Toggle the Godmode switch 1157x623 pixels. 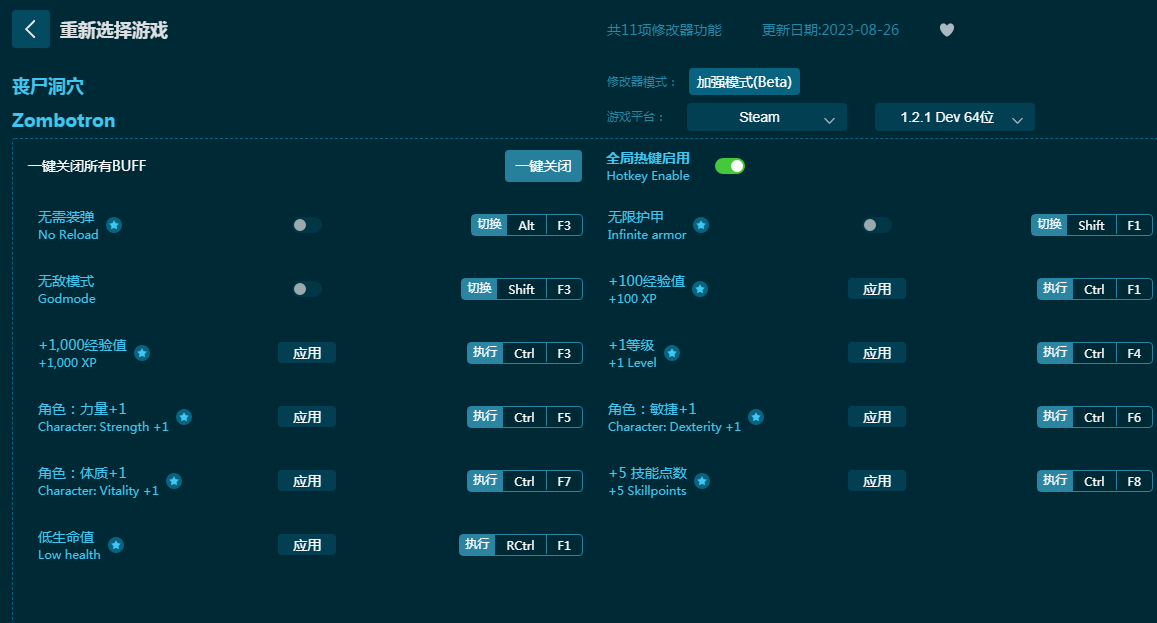[x=306, y=289]
